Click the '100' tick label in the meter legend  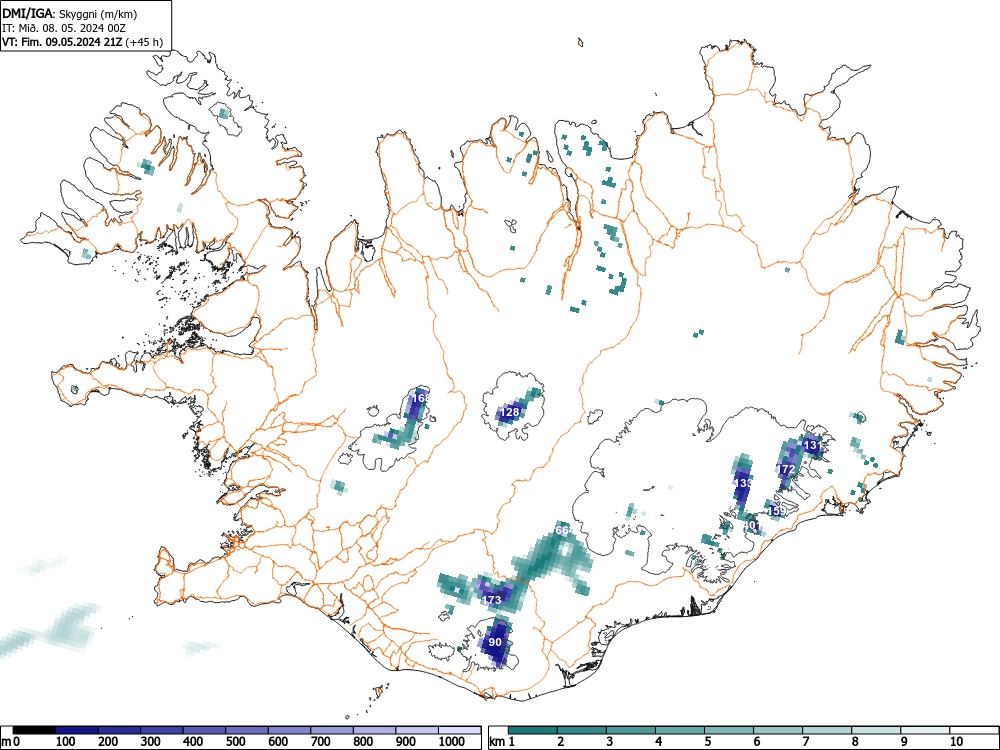(66, 742)
